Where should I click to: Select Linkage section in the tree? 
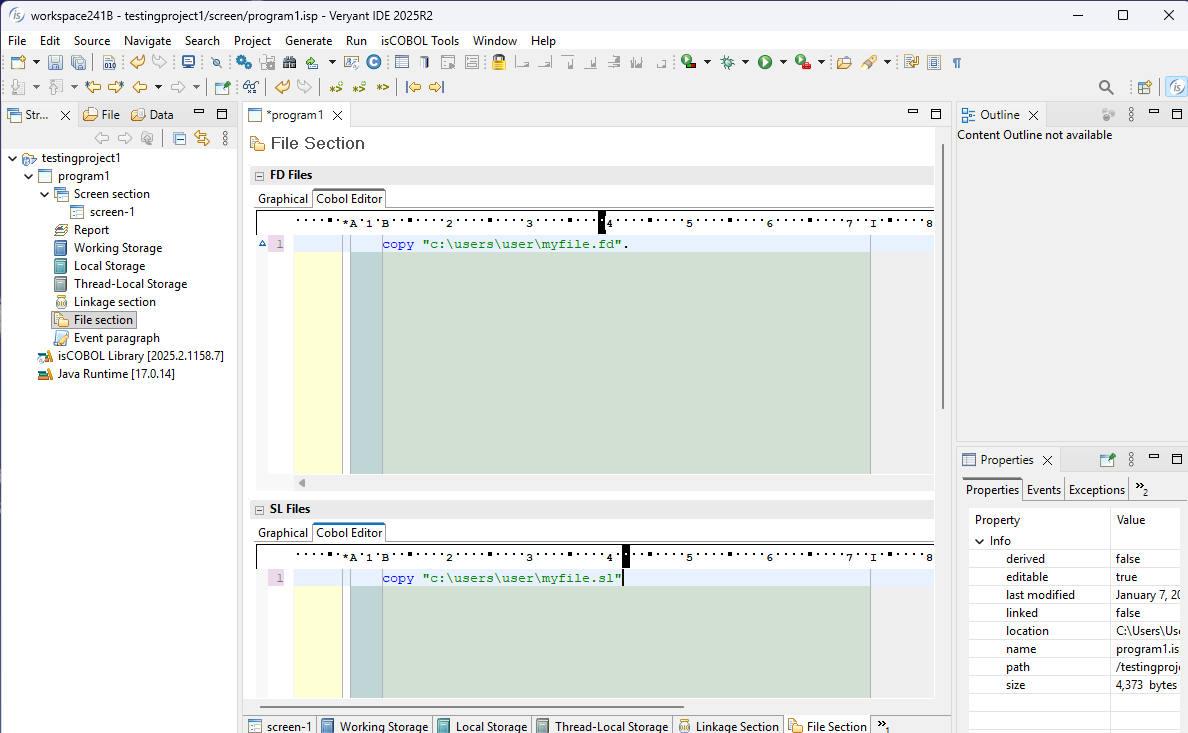(114, 302)
